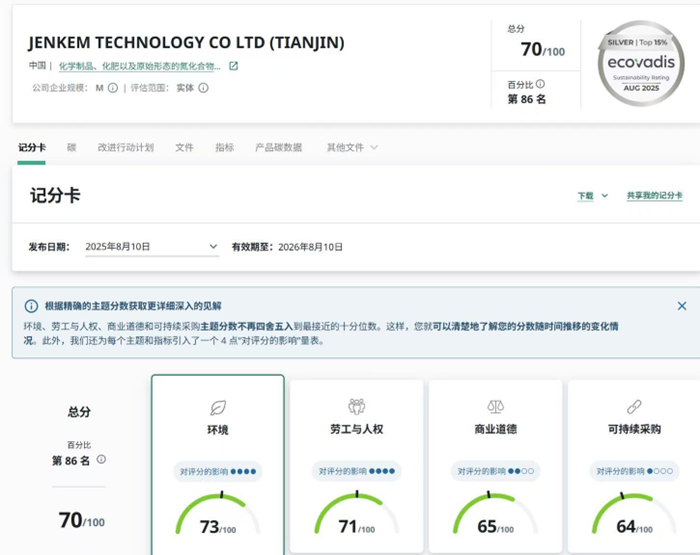Open the 产品碳数据 tab
700x555 pixels.
tap(278, 148)
